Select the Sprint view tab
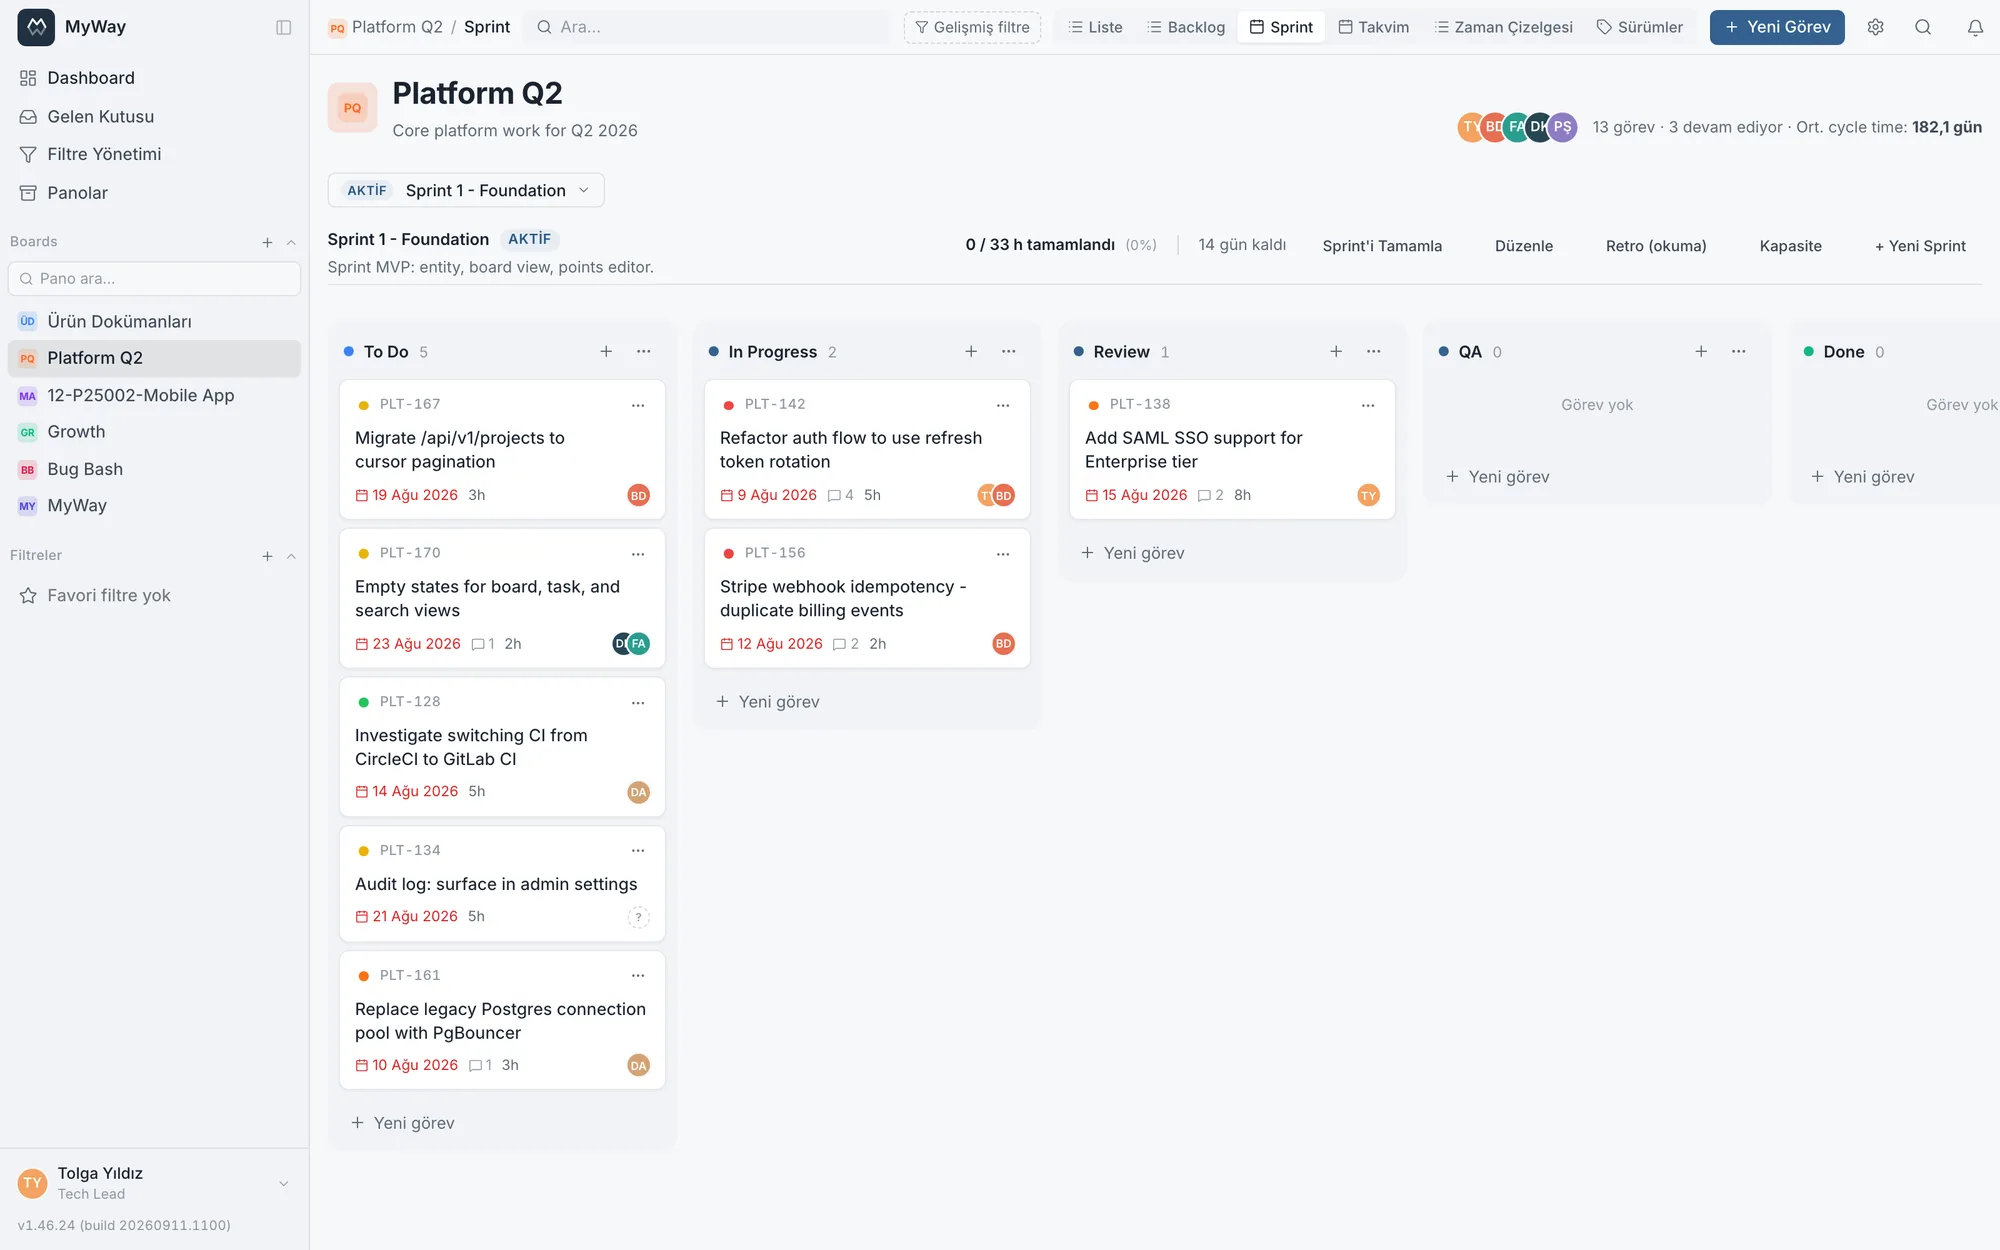The image size is (2000, 1250). point(1281,27)
